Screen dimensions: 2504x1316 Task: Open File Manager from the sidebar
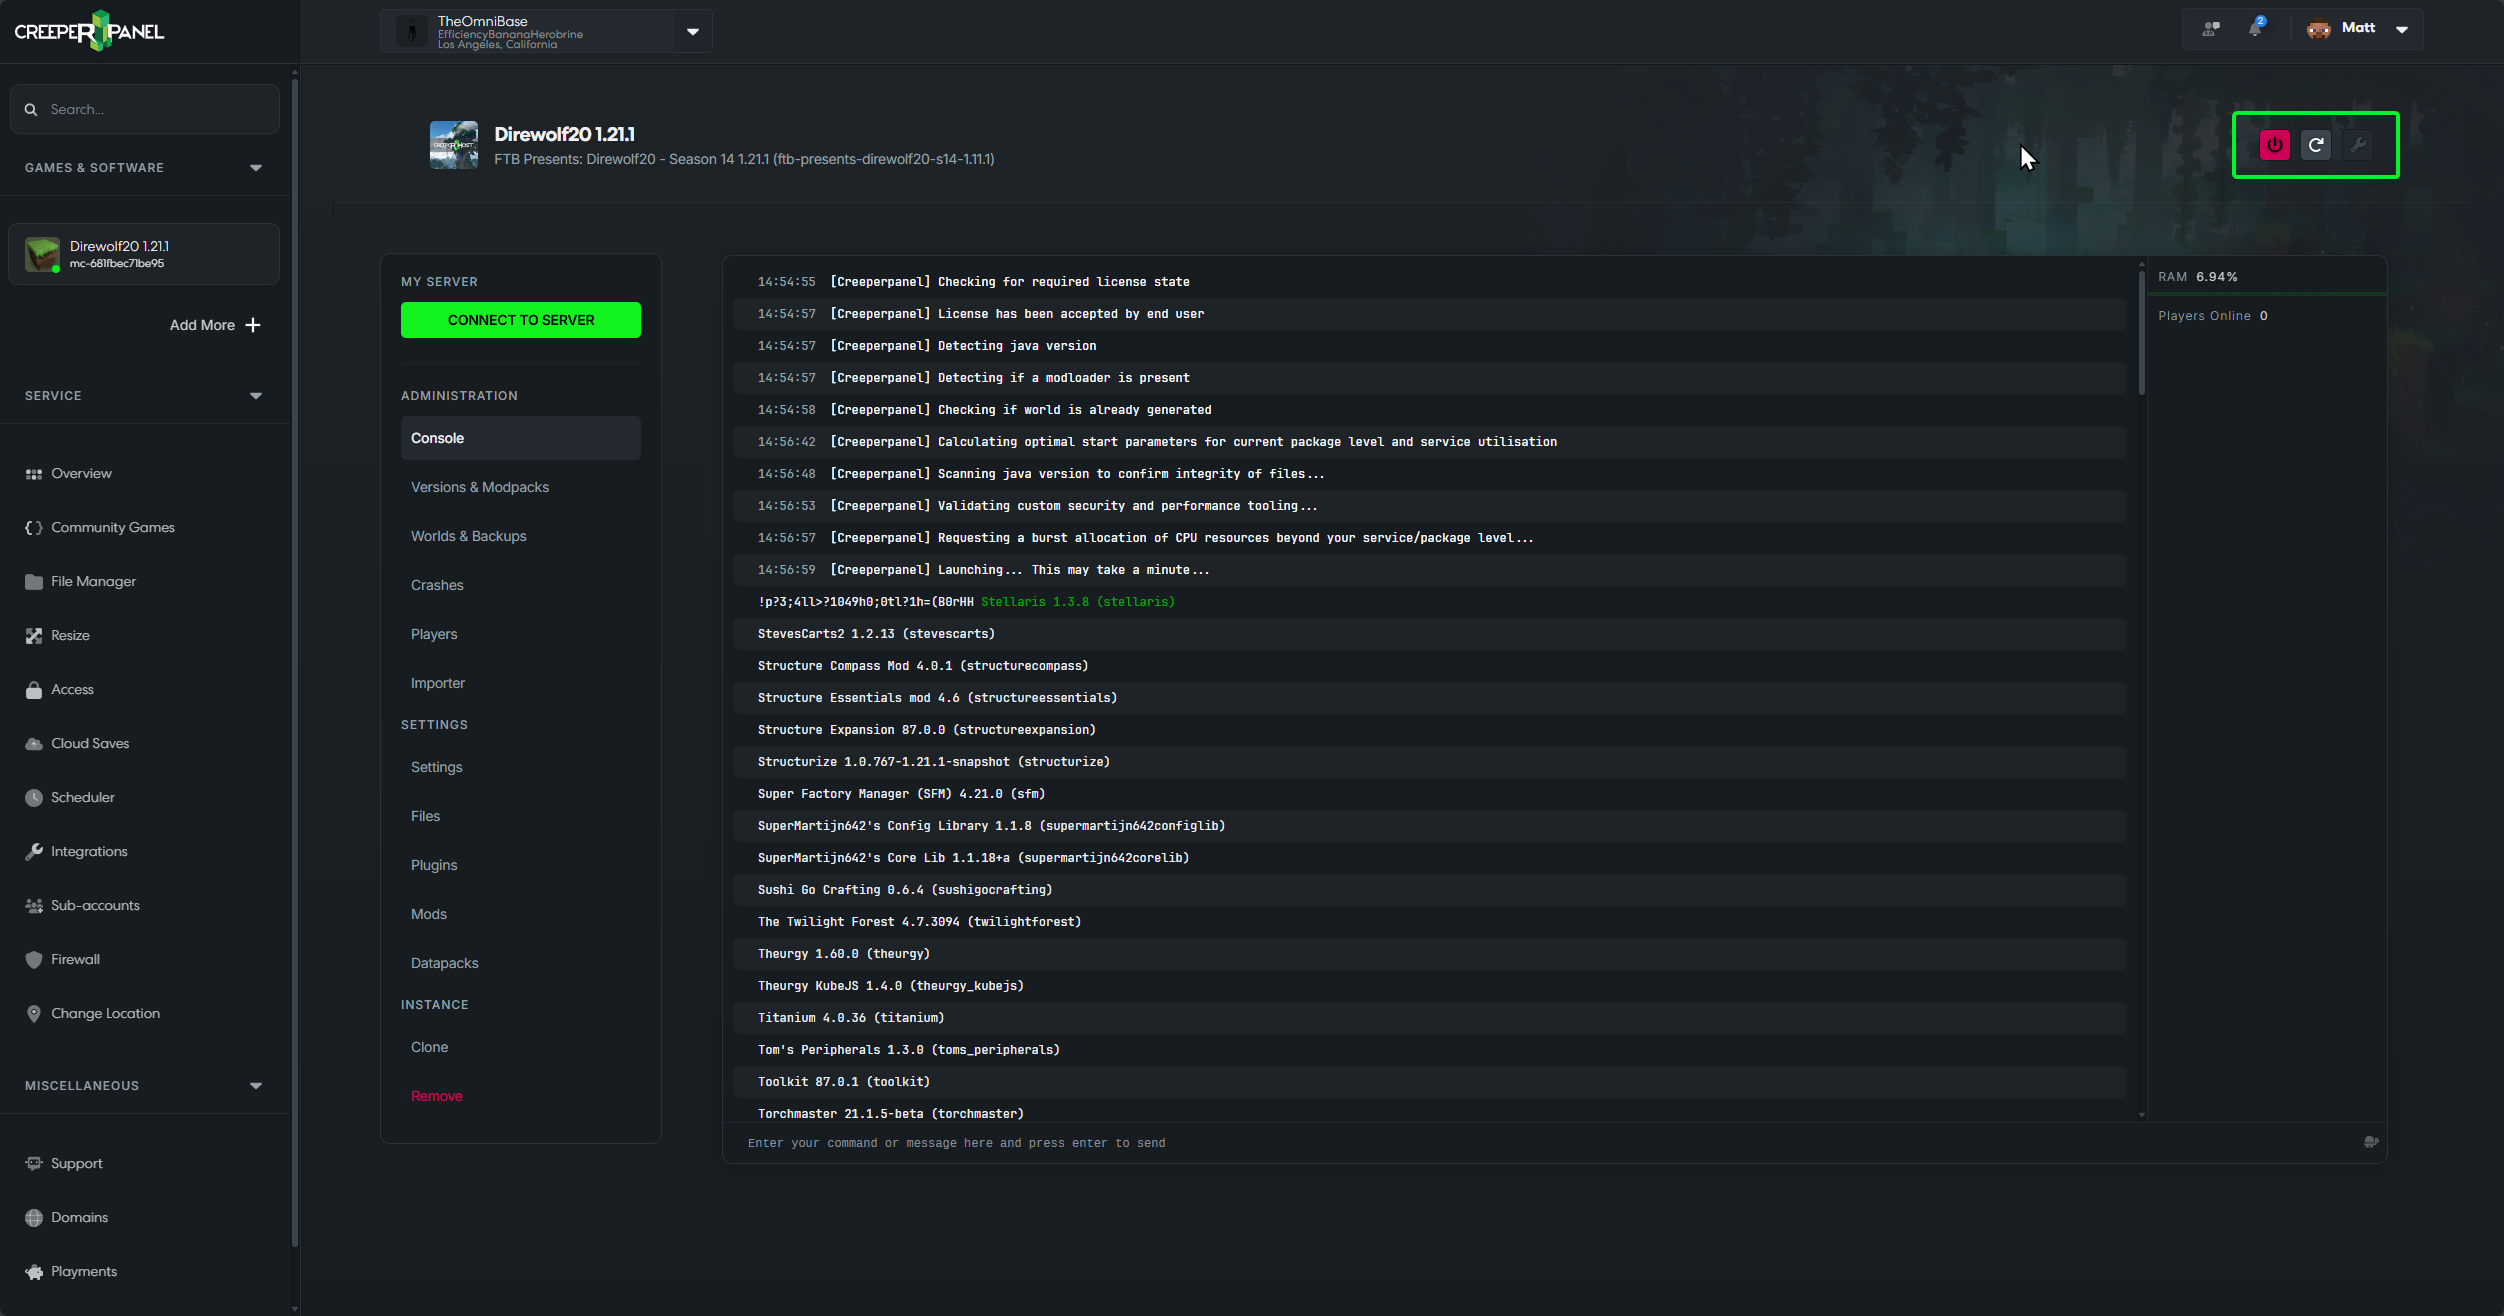(x=93, y=581)
